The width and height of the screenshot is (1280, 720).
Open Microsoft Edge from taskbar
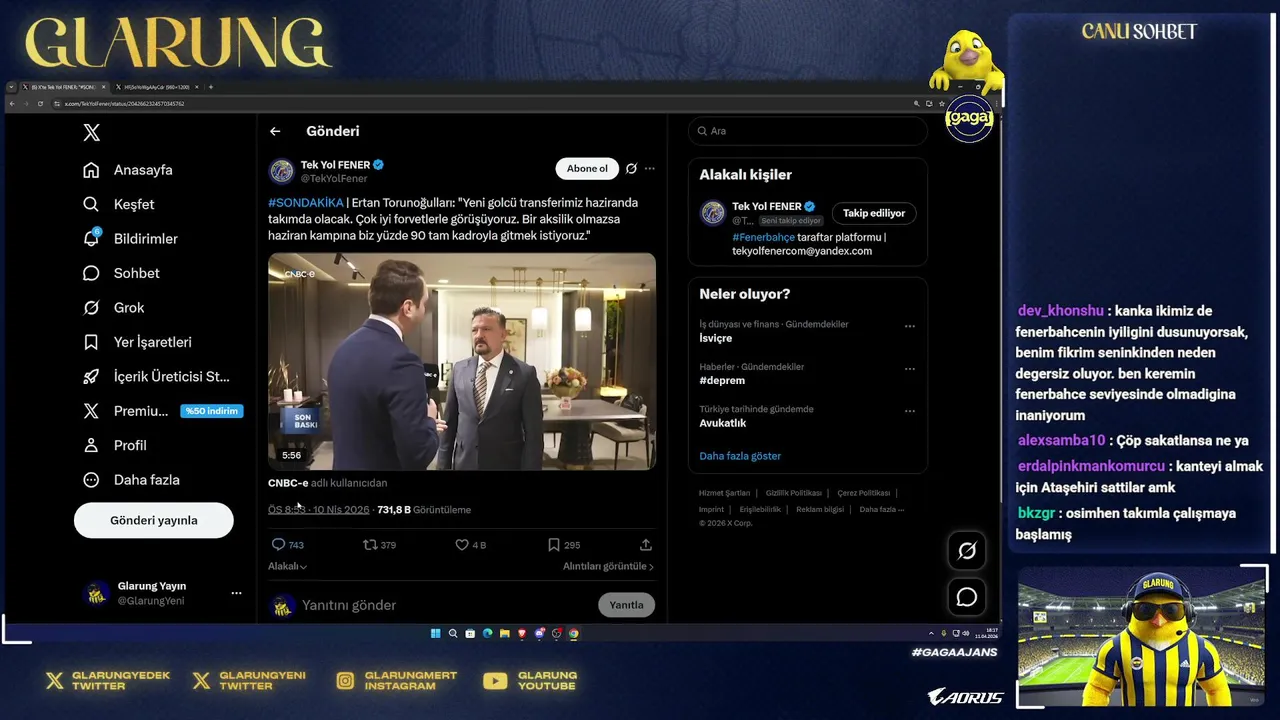[487, 633]
